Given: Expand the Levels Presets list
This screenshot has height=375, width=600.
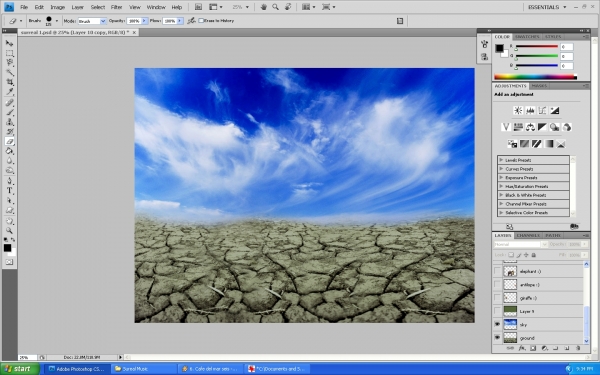Looking at the screenshot, I should [501, 160].
